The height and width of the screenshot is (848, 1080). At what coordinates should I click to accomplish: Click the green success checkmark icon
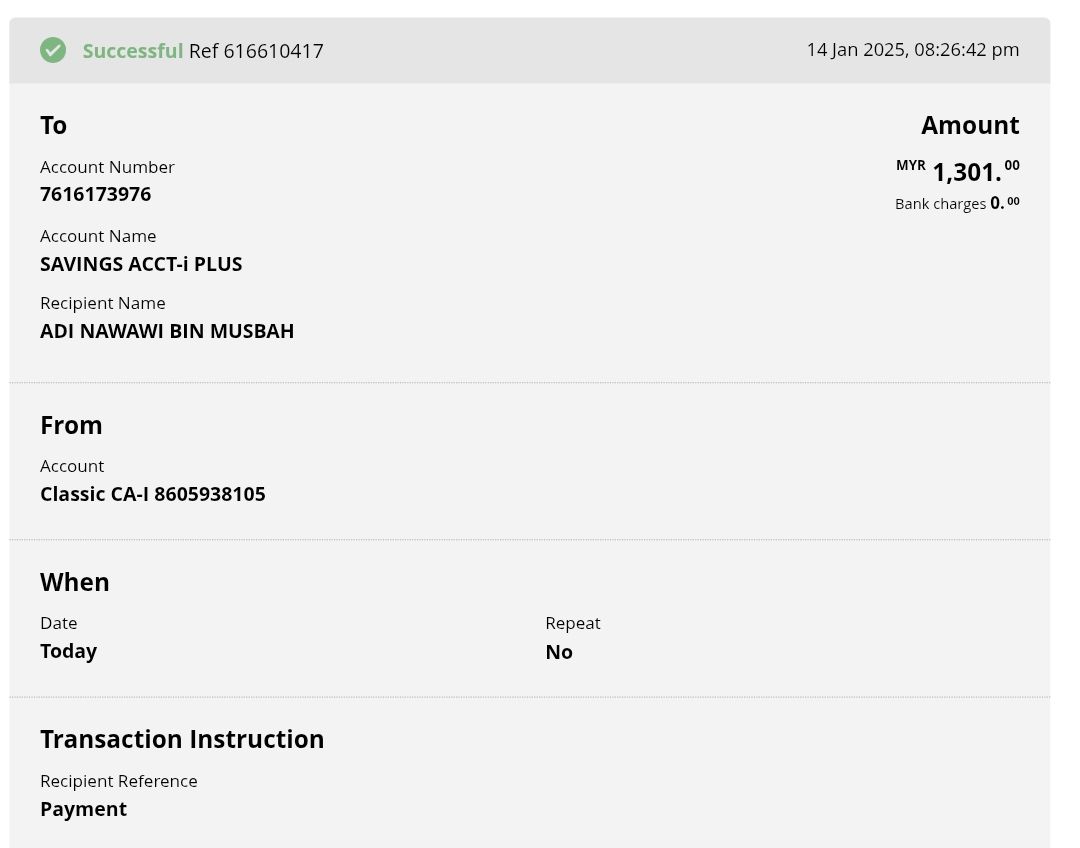53,50
